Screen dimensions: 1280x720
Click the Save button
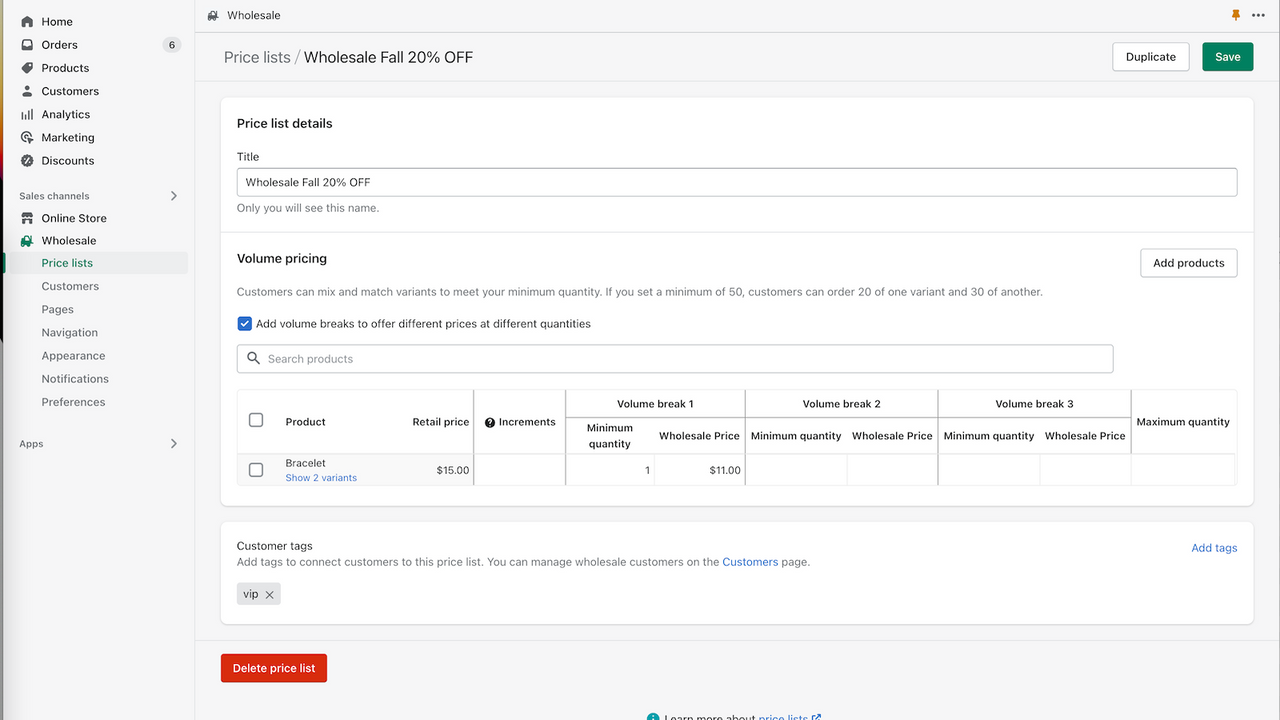[1228, 57]
